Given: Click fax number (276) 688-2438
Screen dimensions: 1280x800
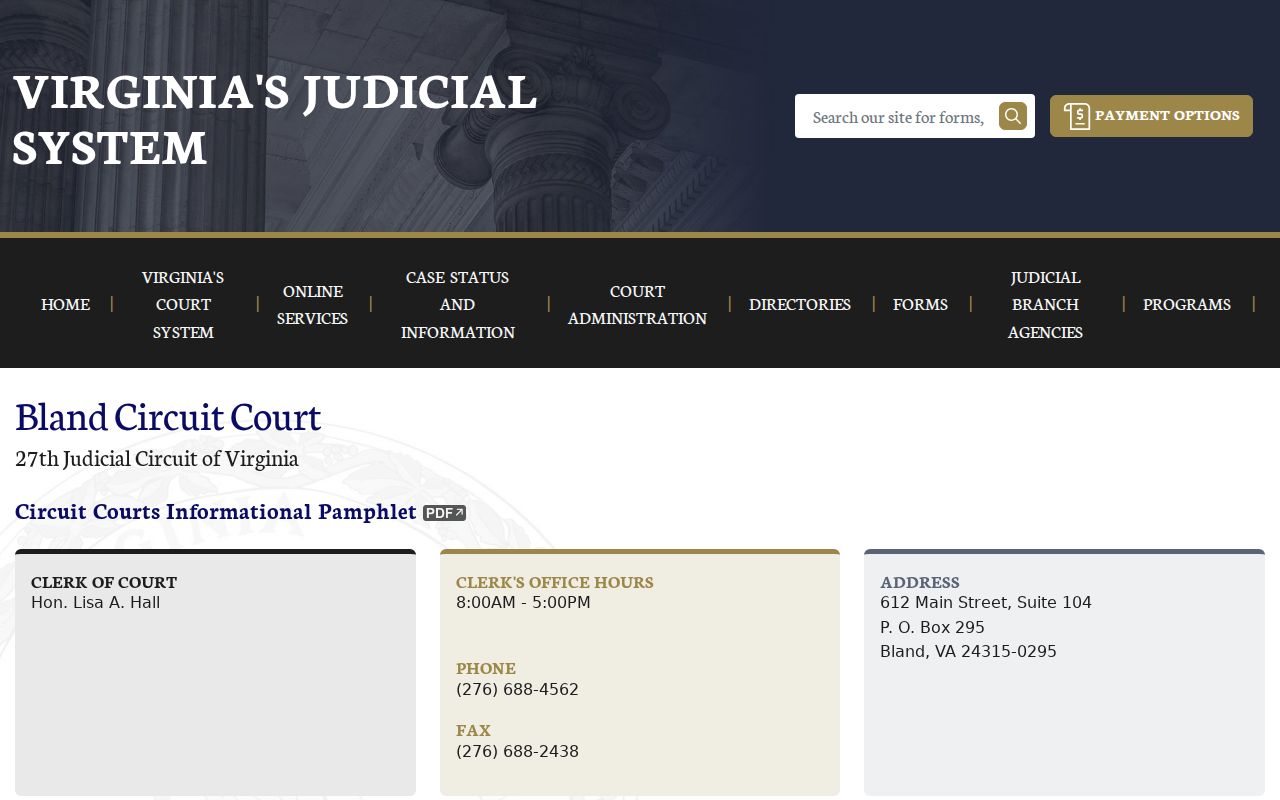Looking at the screenshot, I should [517, 751].
